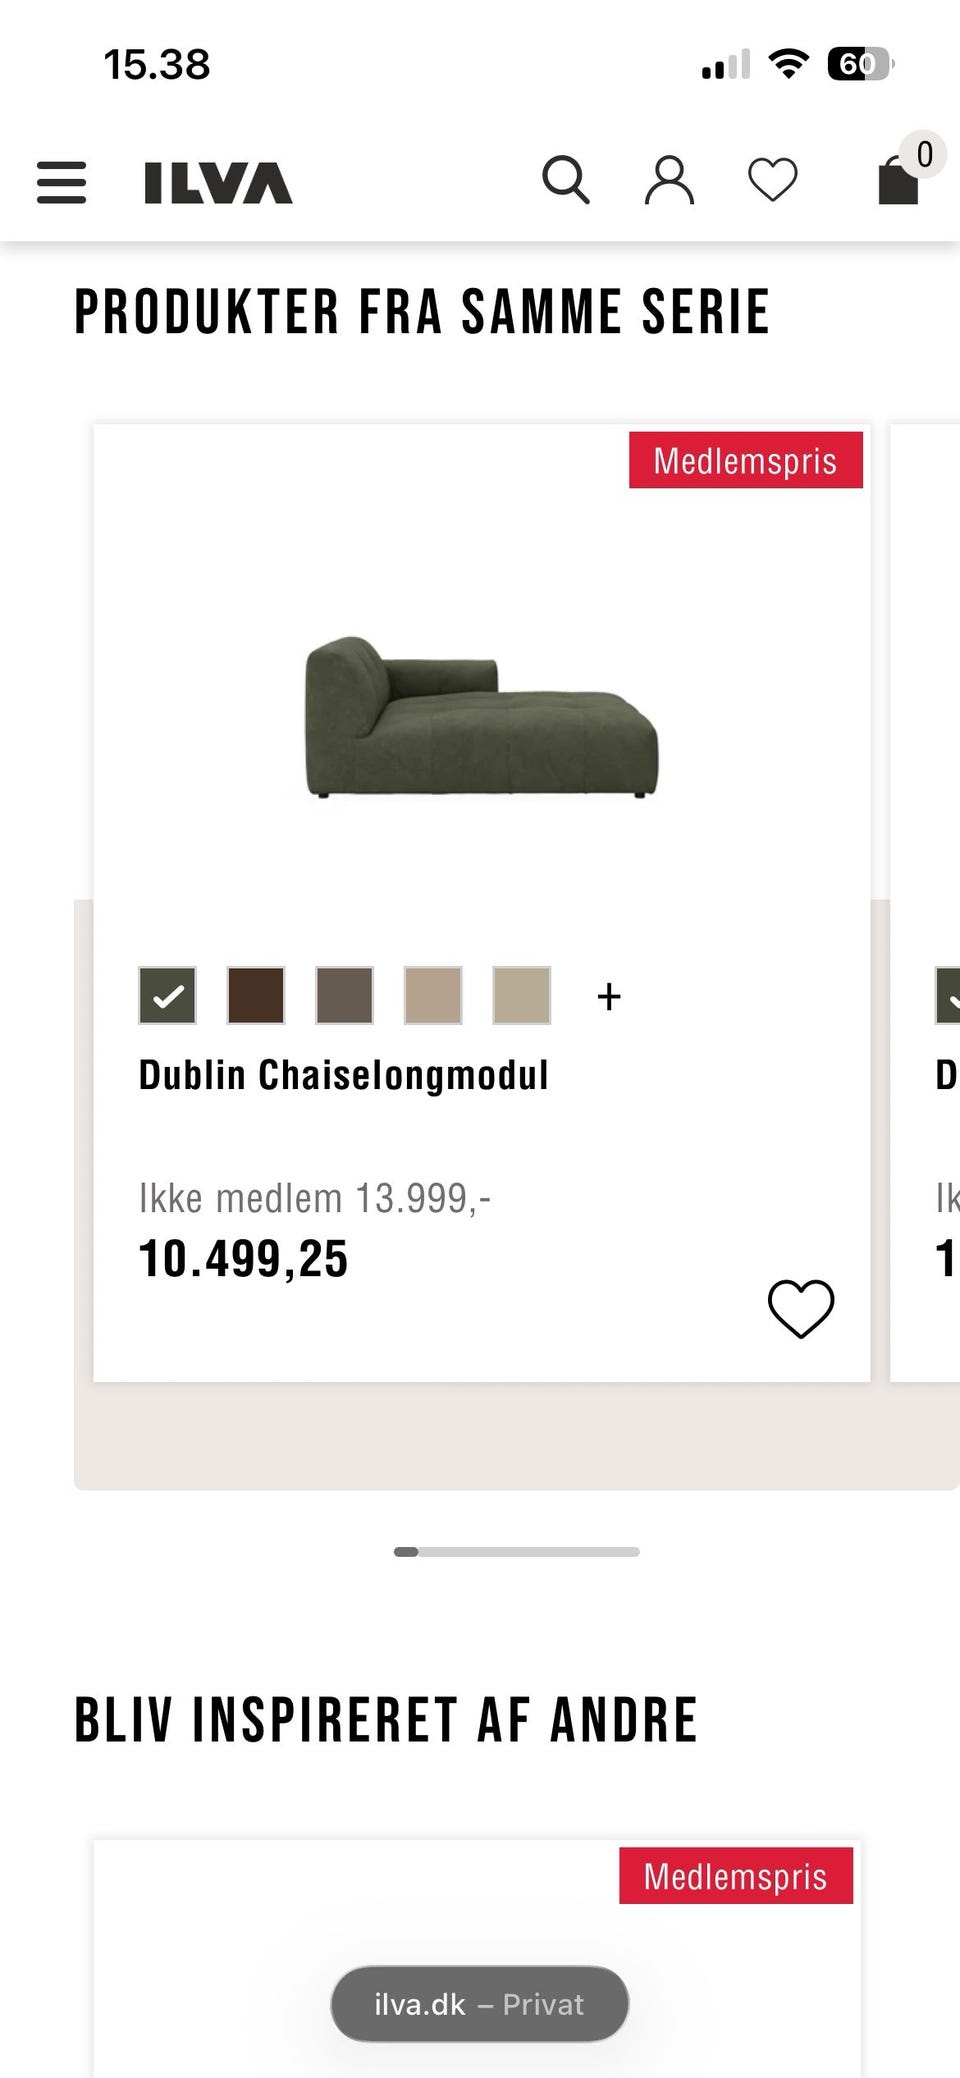Expand more color options with plus
The height and width of the screenshot is (2078, 960).
609,997
